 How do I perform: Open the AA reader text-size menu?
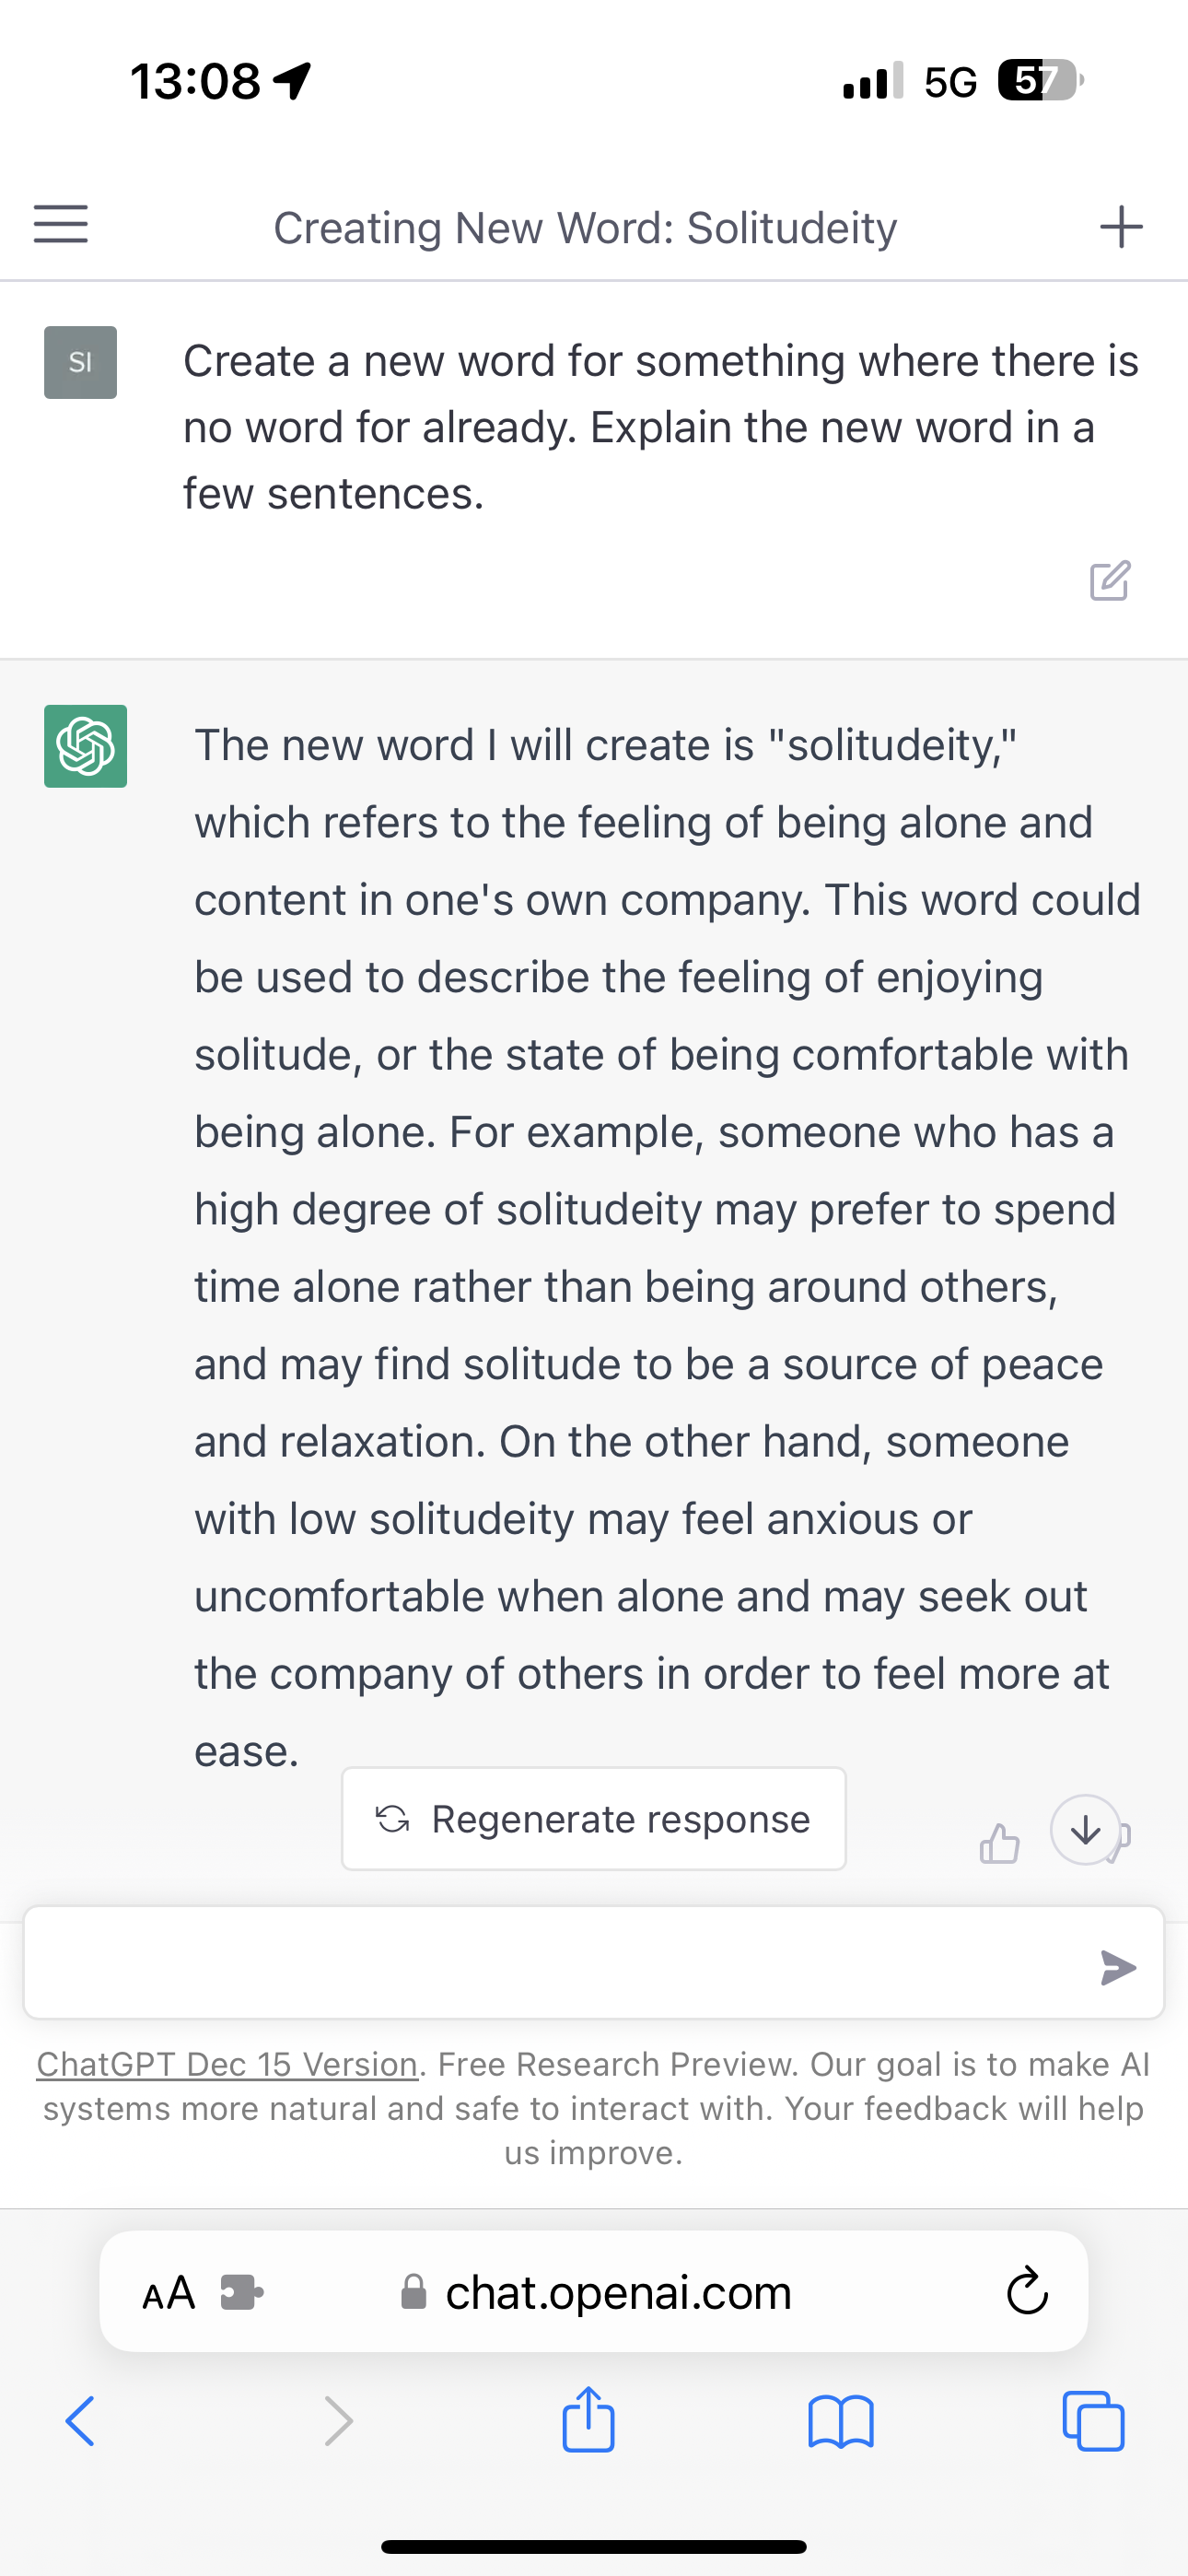click(x=168, y=2292)
